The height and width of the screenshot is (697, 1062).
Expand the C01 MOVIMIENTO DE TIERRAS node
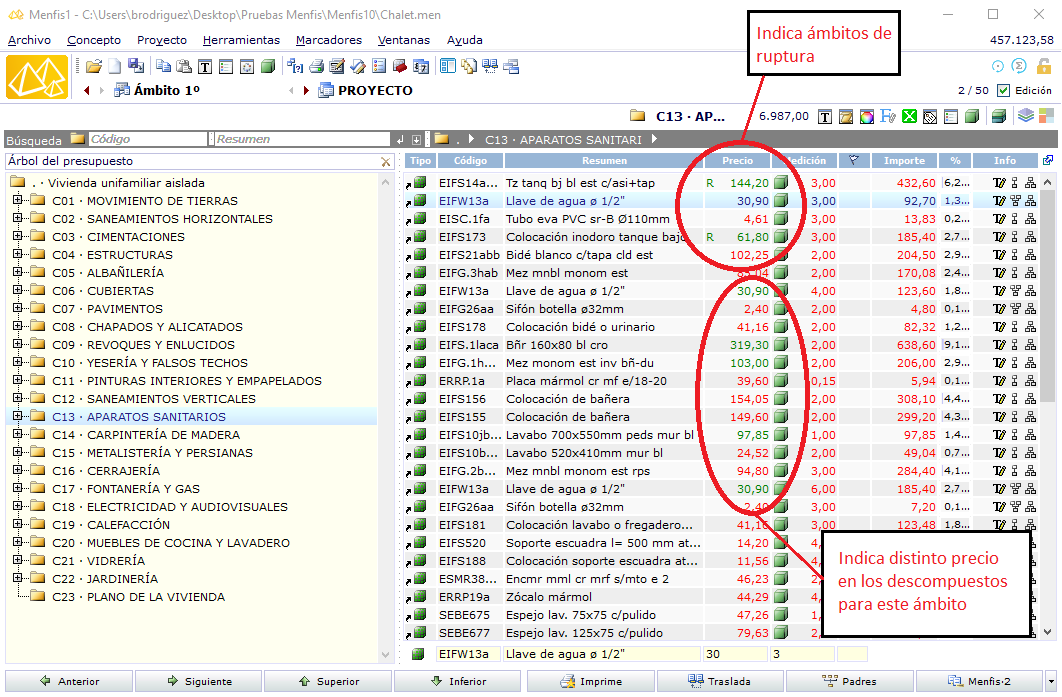(x=18, y=200)
